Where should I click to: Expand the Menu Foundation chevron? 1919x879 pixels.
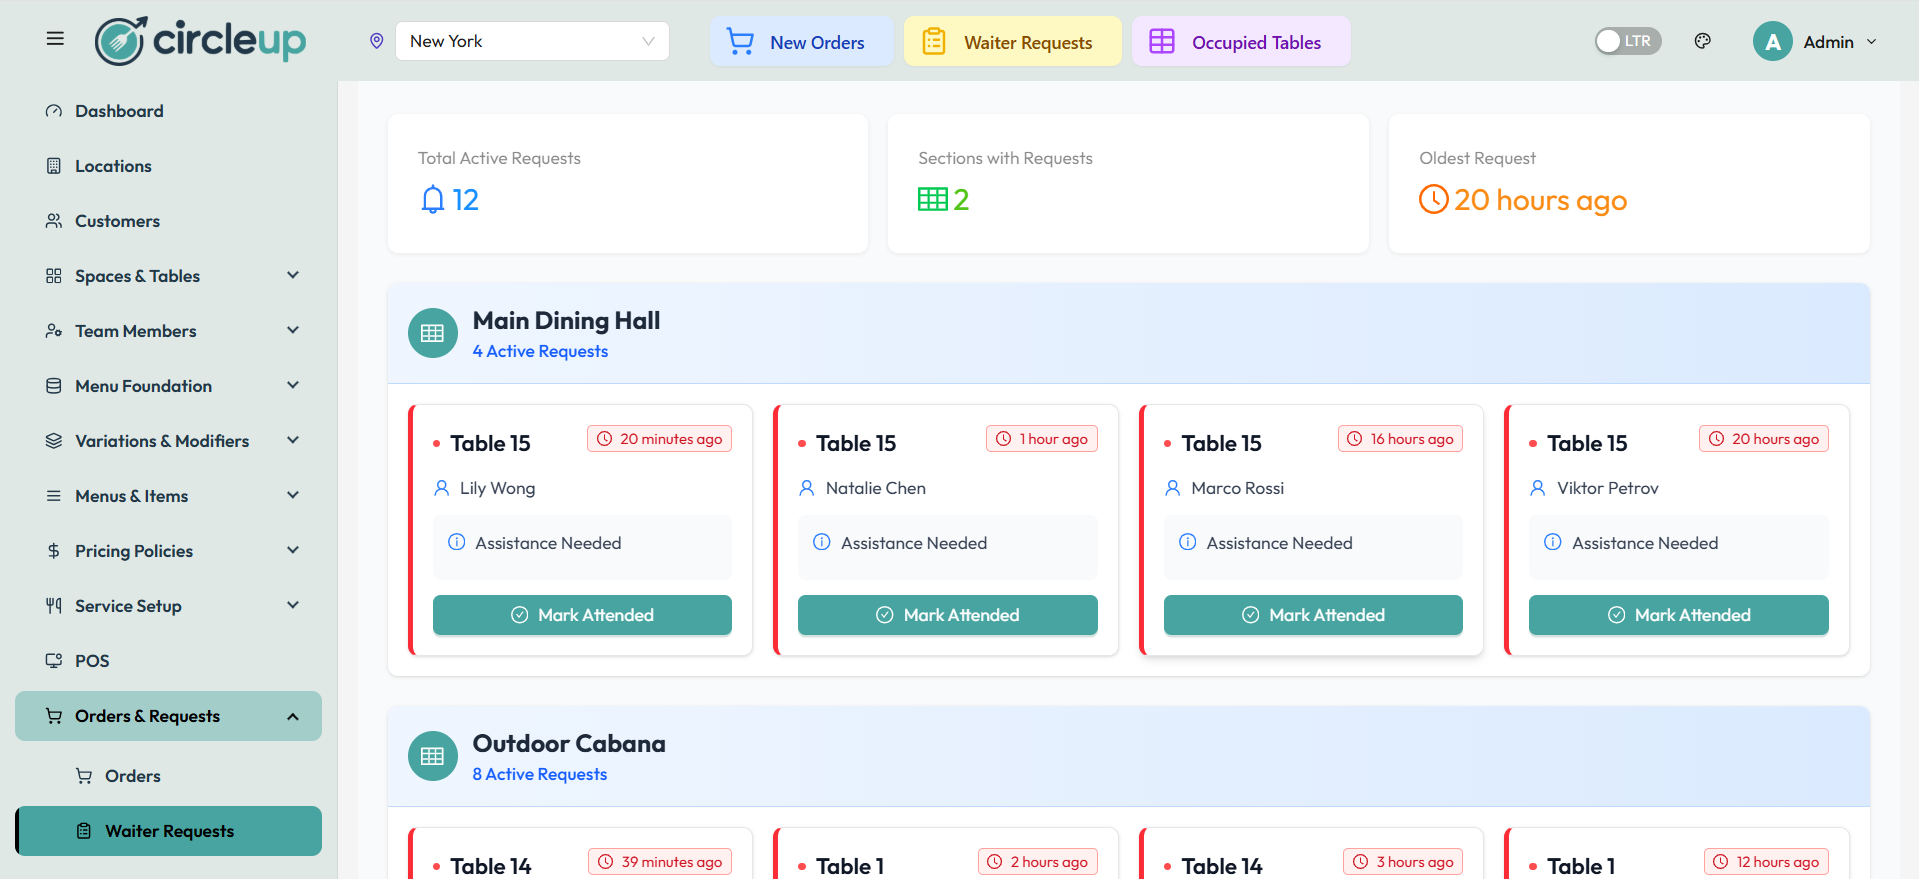pos(293,385)
